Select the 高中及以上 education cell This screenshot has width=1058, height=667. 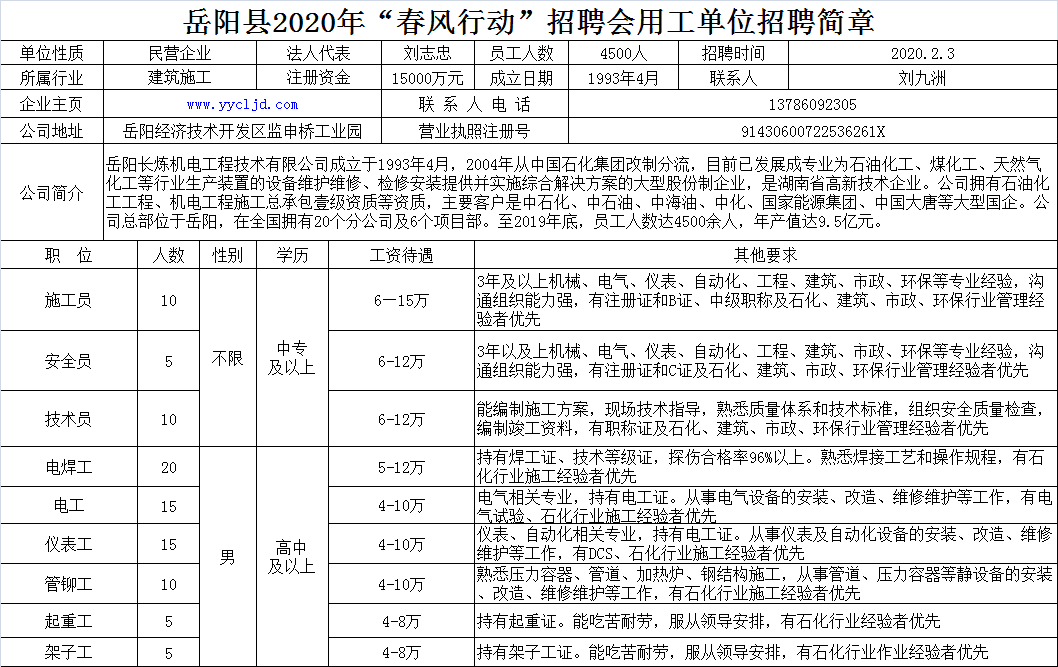coord(292,556)
